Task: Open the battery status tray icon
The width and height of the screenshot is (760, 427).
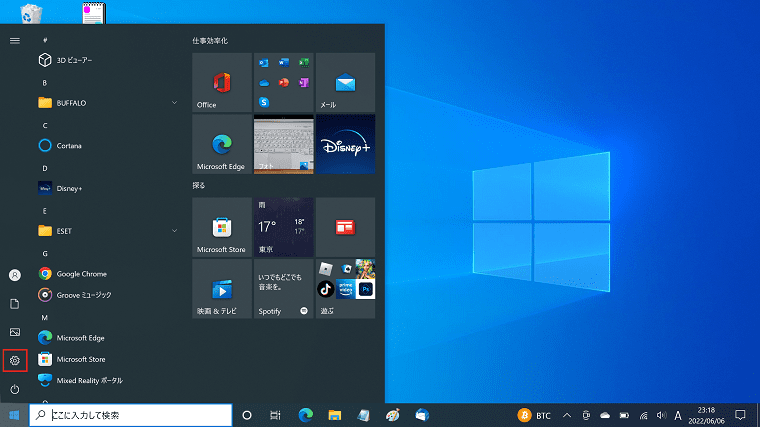Action: pyautogui.click(x=624, y=415)
